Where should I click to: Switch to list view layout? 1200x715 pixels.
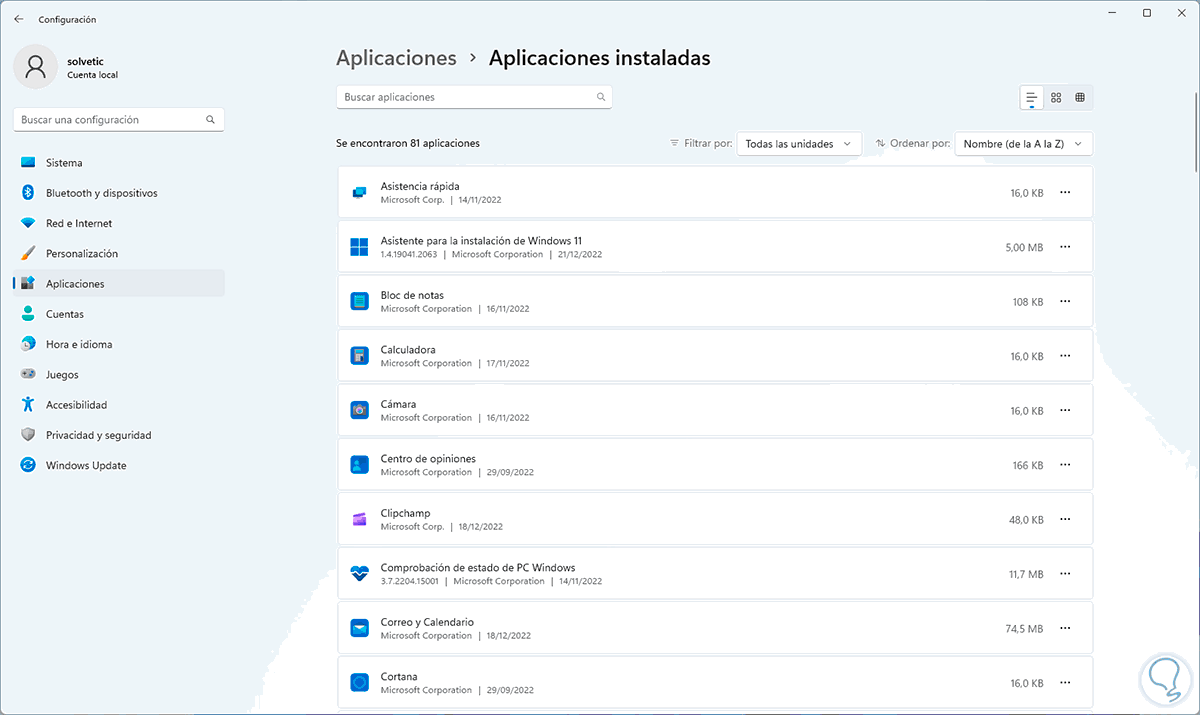[1031, 97]
